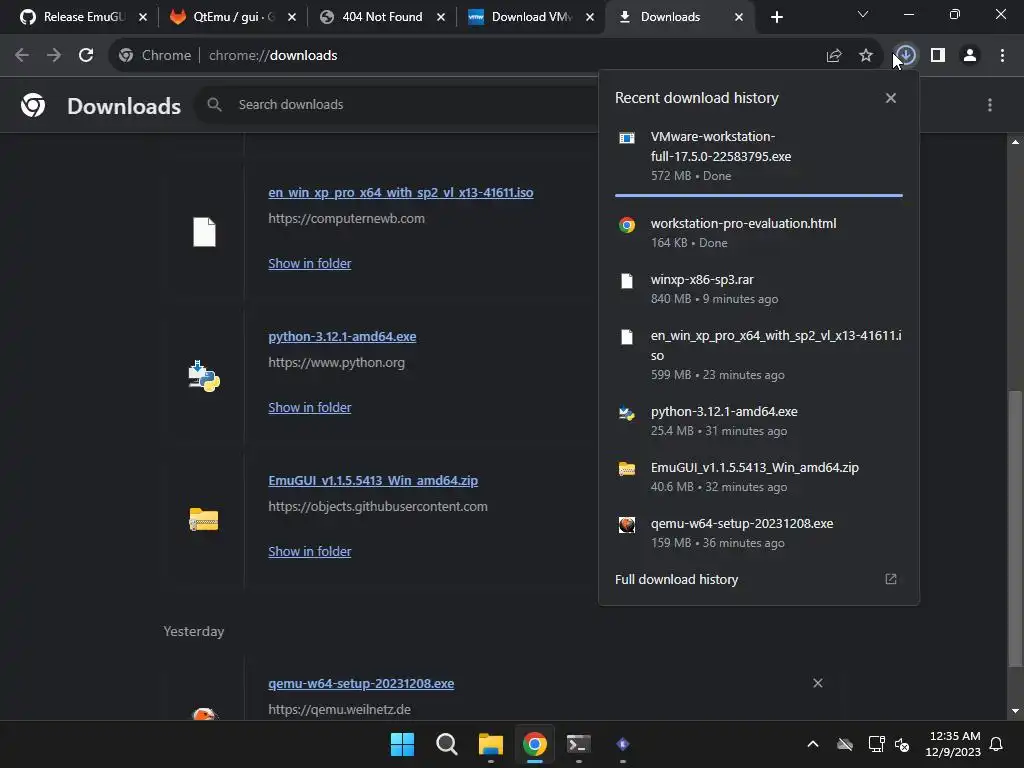Open the Chrome profile avatar icon
This screenshot has height=768, width=1024.
point(970,56)
